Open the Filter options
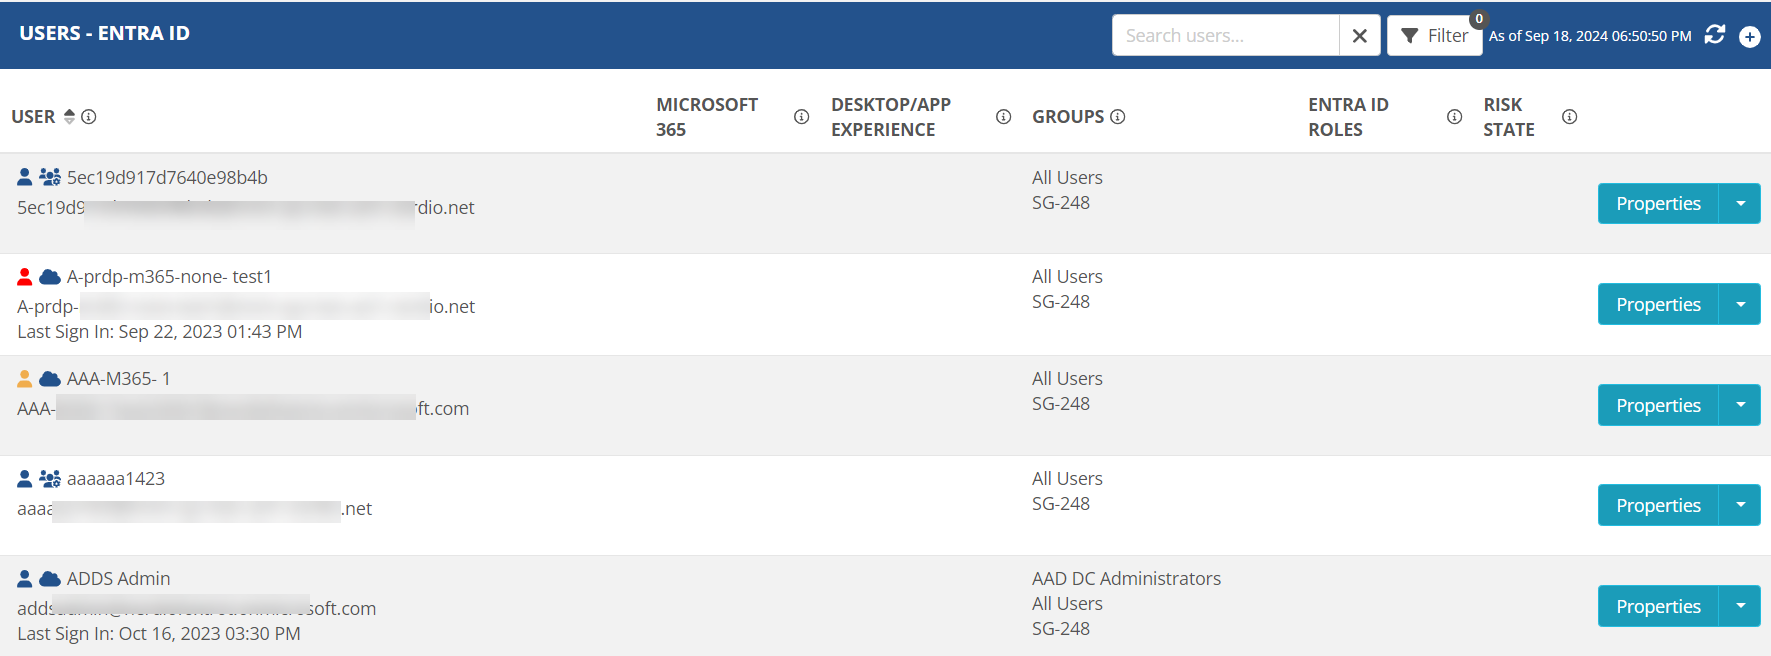This screenshot has height=656, width=1771. coord(1434,36)
